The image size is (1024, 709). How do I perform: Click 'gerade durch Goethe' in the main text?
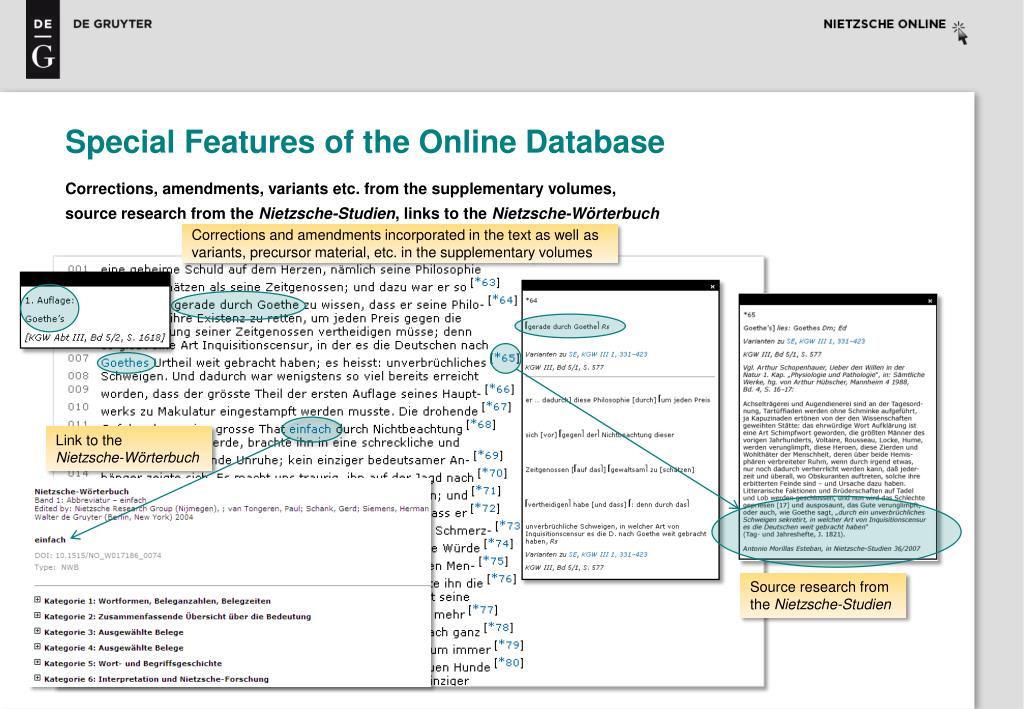click(236, 305)
